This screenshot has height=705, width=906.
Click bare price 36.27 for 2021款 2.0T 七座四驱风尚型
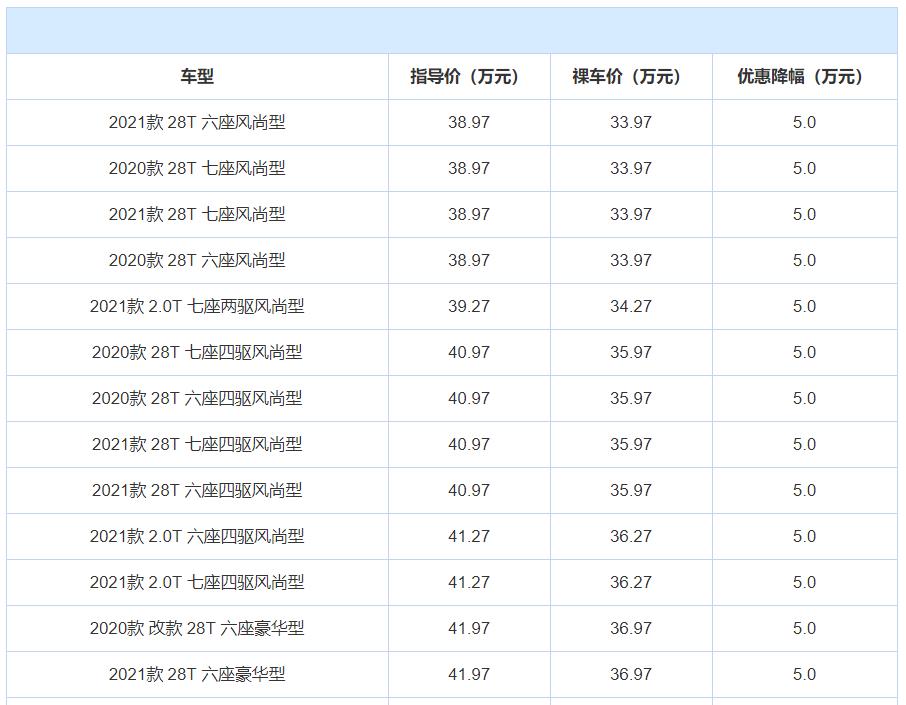[631, 582]
